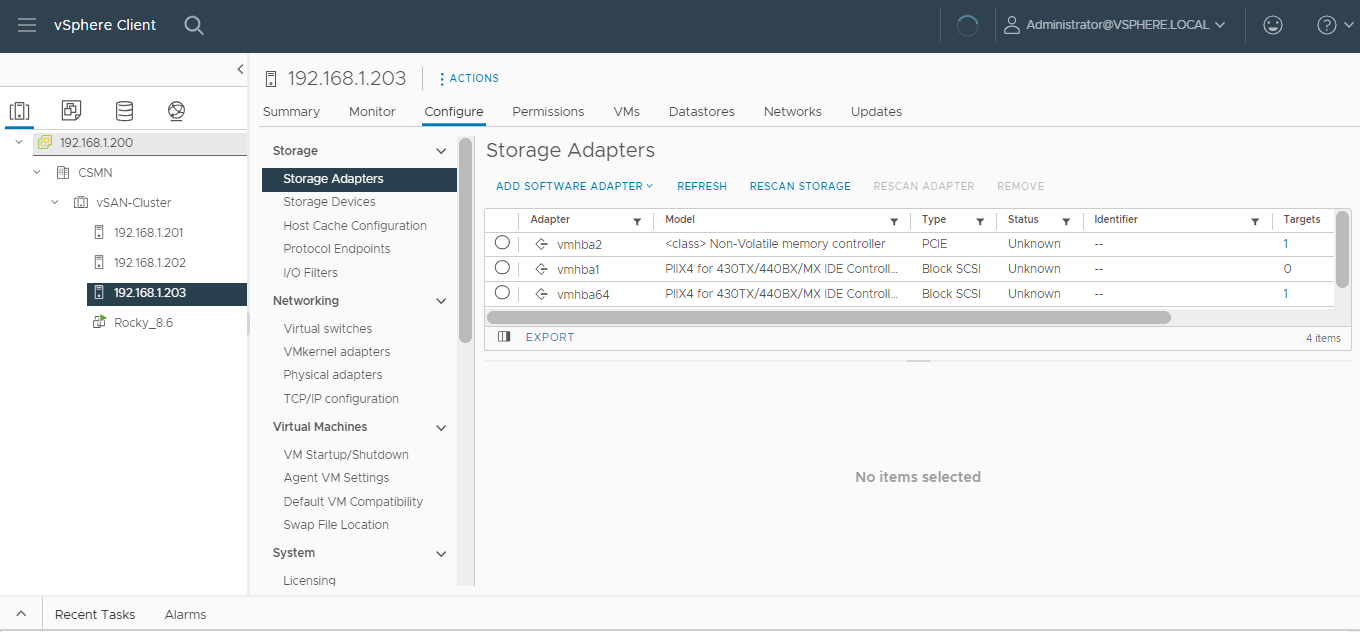Click Export below the adapters table
Screen dimensions: 1360x632
click(x=550, y=338)
